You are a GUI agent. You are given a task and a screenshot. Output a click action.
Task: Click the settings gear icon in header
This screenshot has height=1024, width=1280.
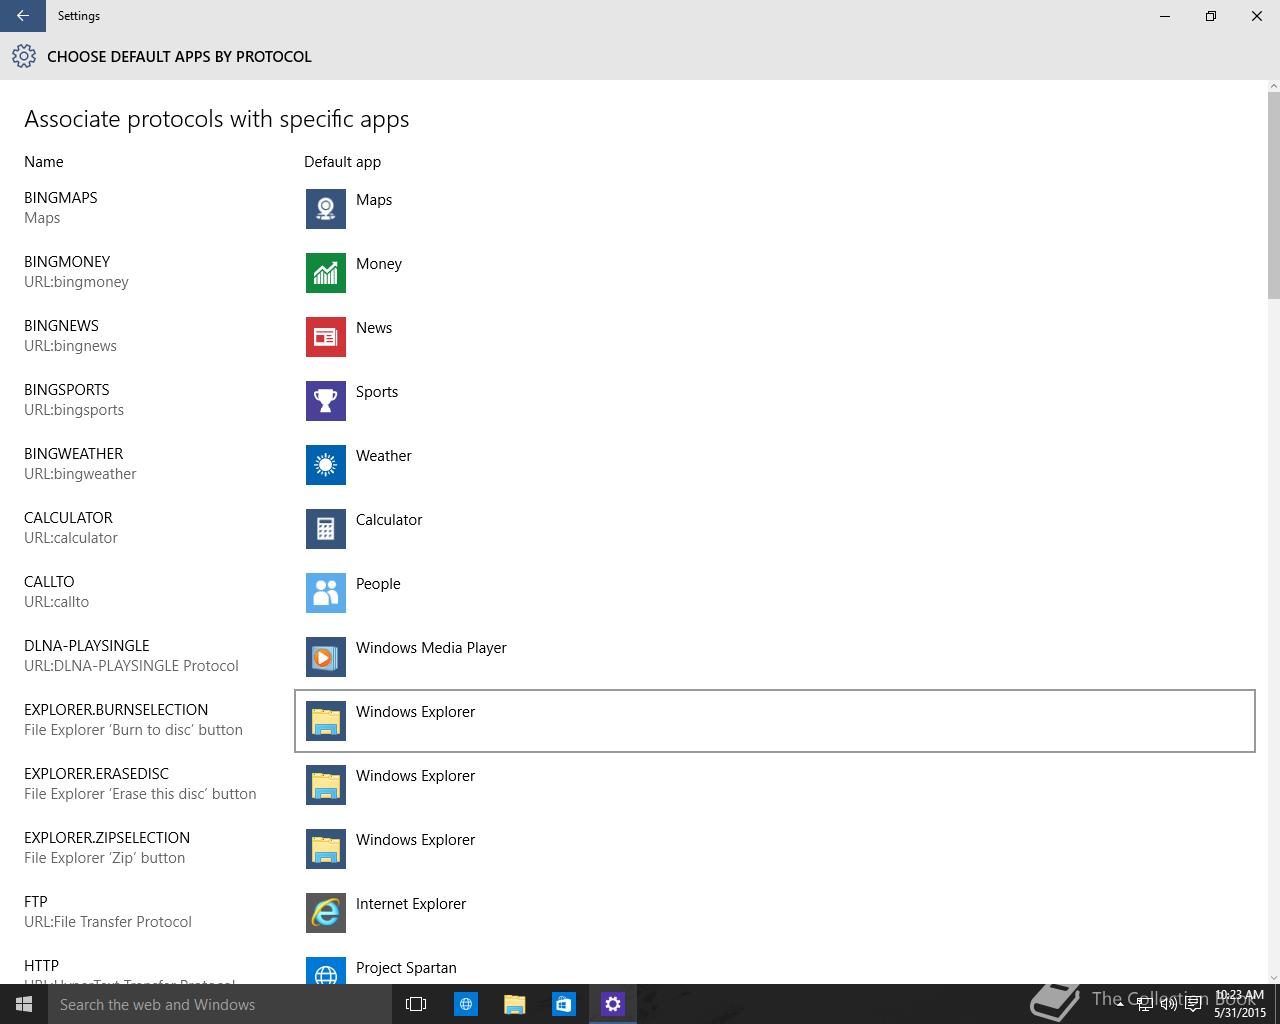point(24,56)
